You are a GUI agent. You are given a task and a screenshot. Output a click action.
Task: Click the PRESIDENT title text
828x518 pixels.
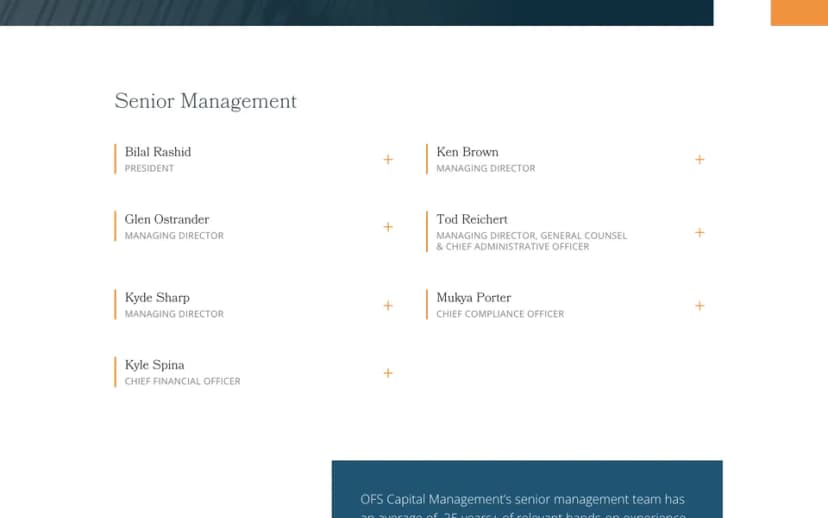(149, 168)
